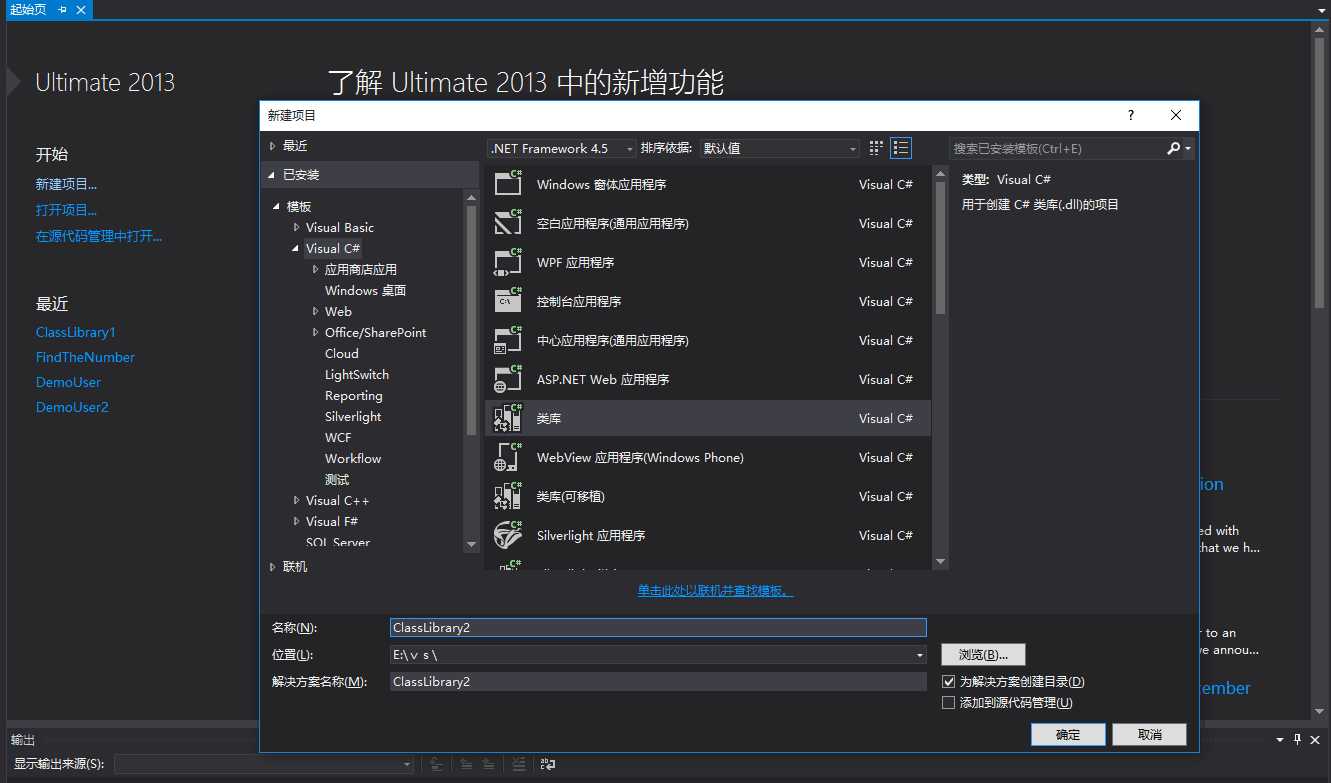Expand the Visual C++ tree node
This screenshot has height=783, width=1331.
coord(296,500)
